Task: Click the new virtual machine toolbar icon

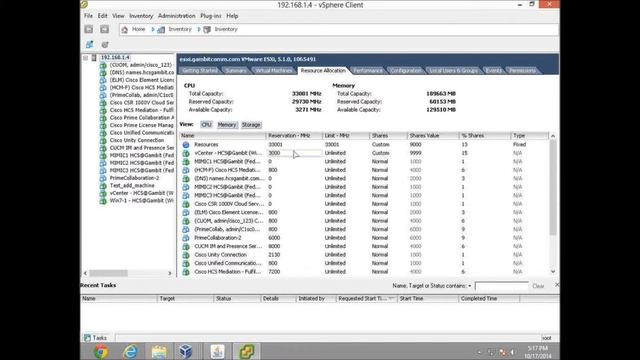Action: point(89,44)
